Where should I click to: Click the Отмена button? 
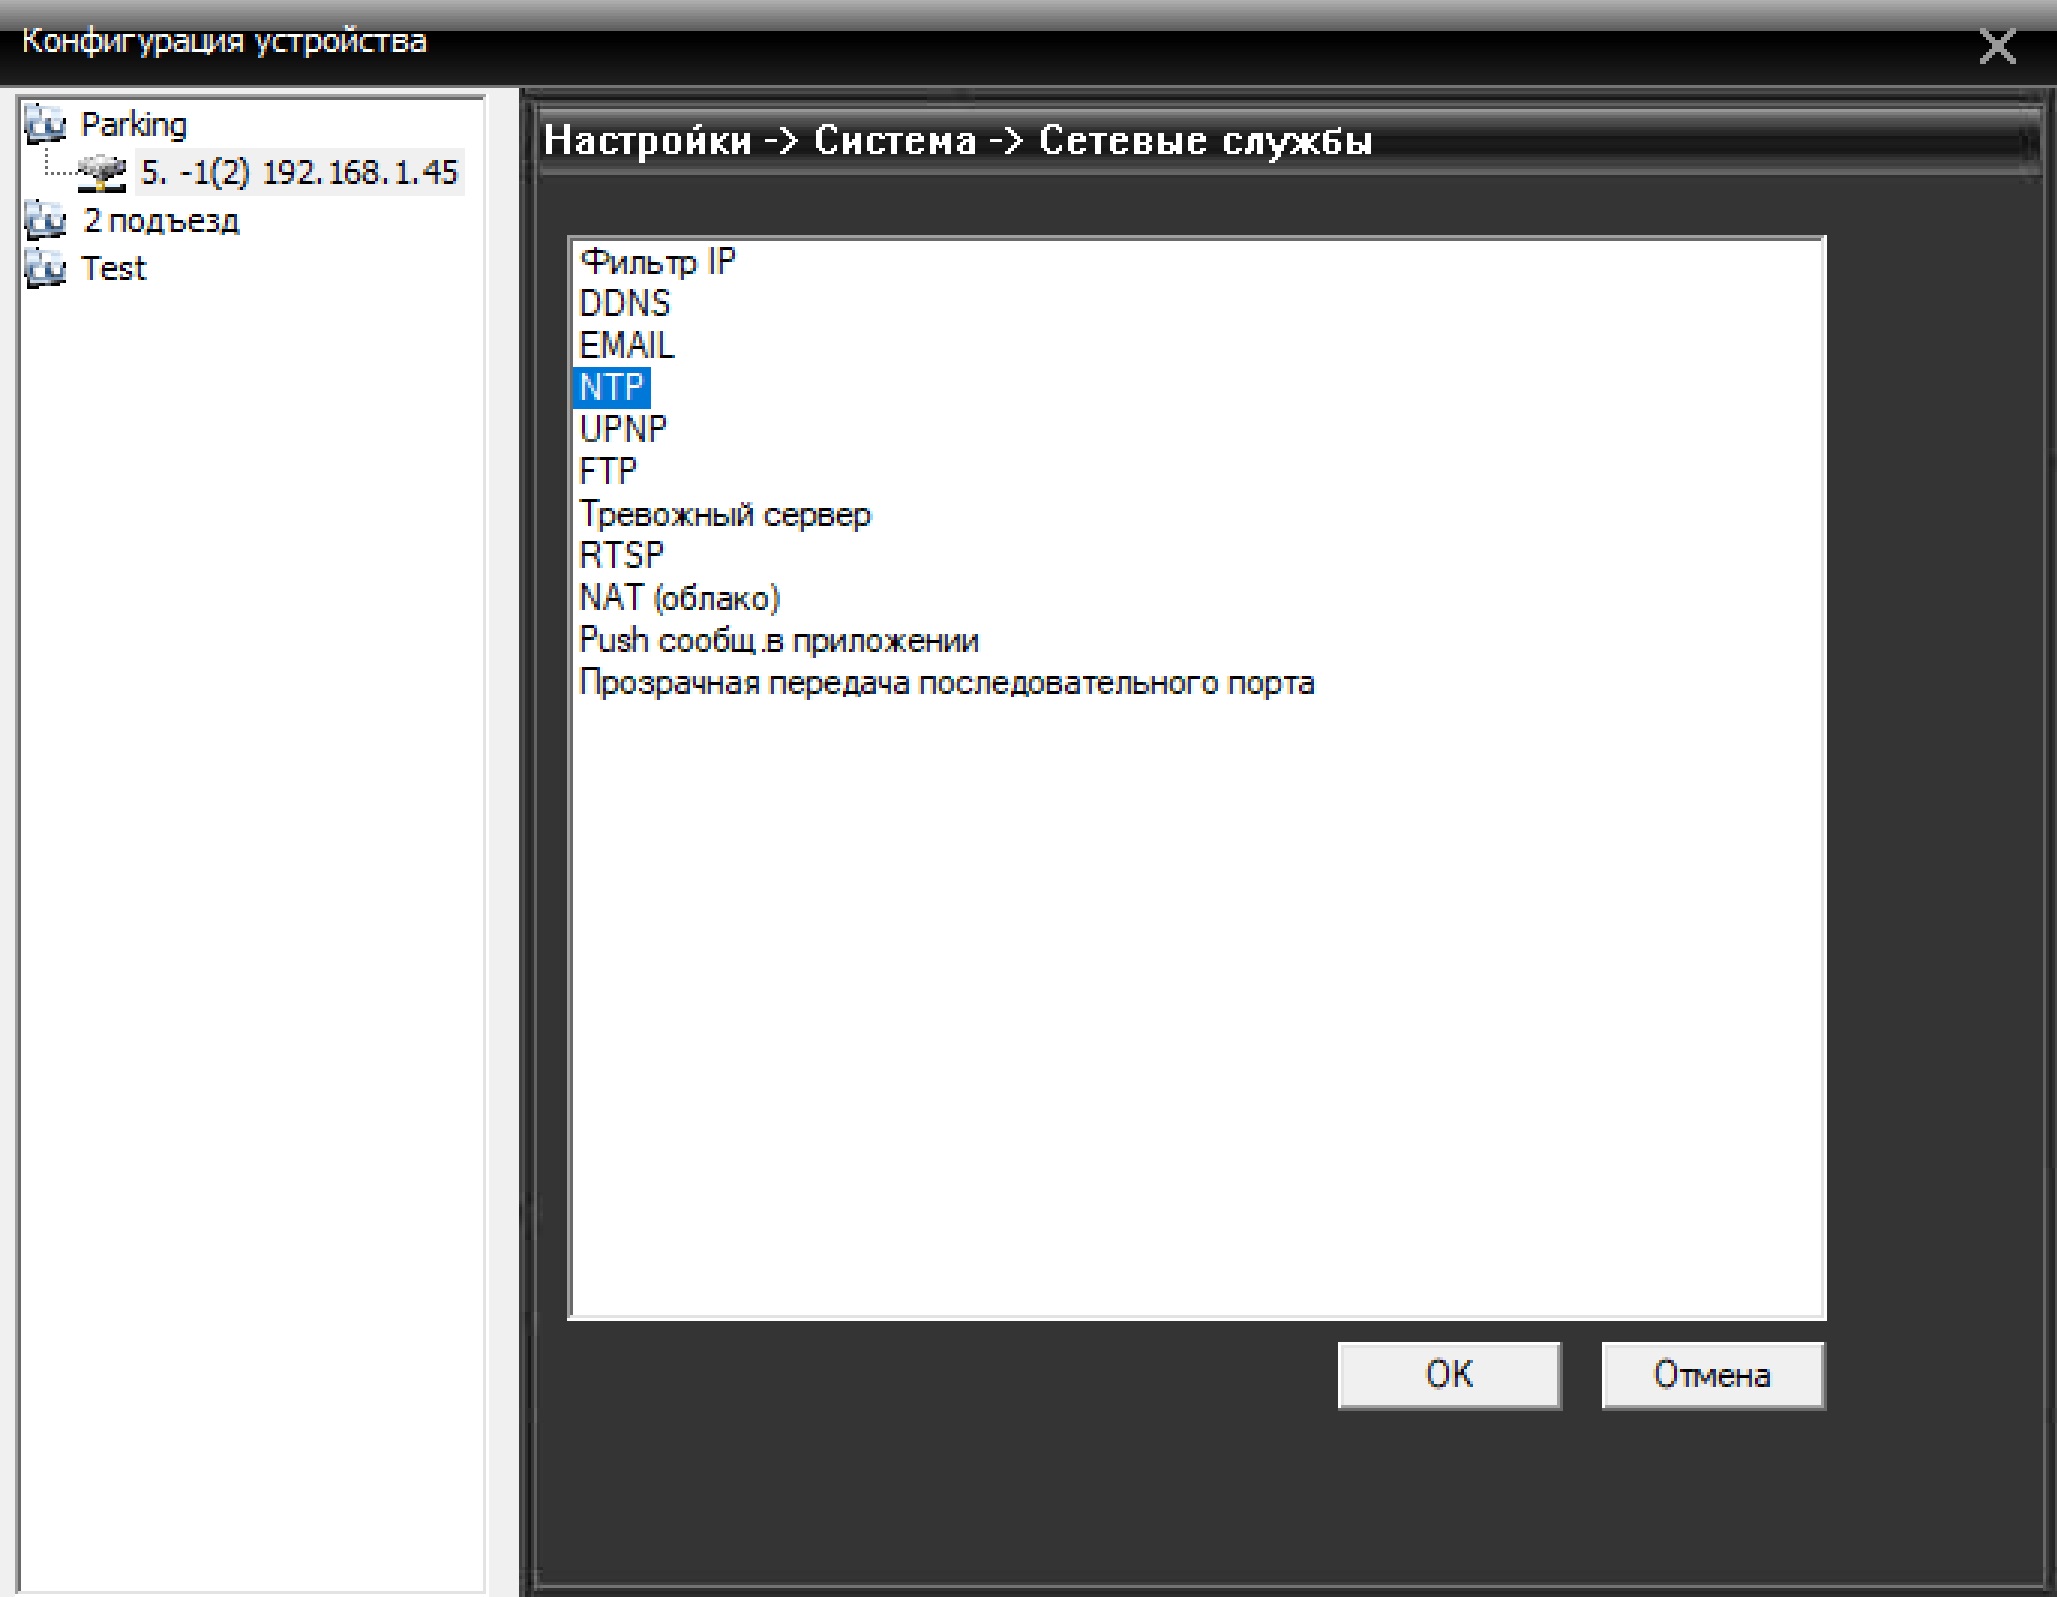[x=1712, y=1375]
